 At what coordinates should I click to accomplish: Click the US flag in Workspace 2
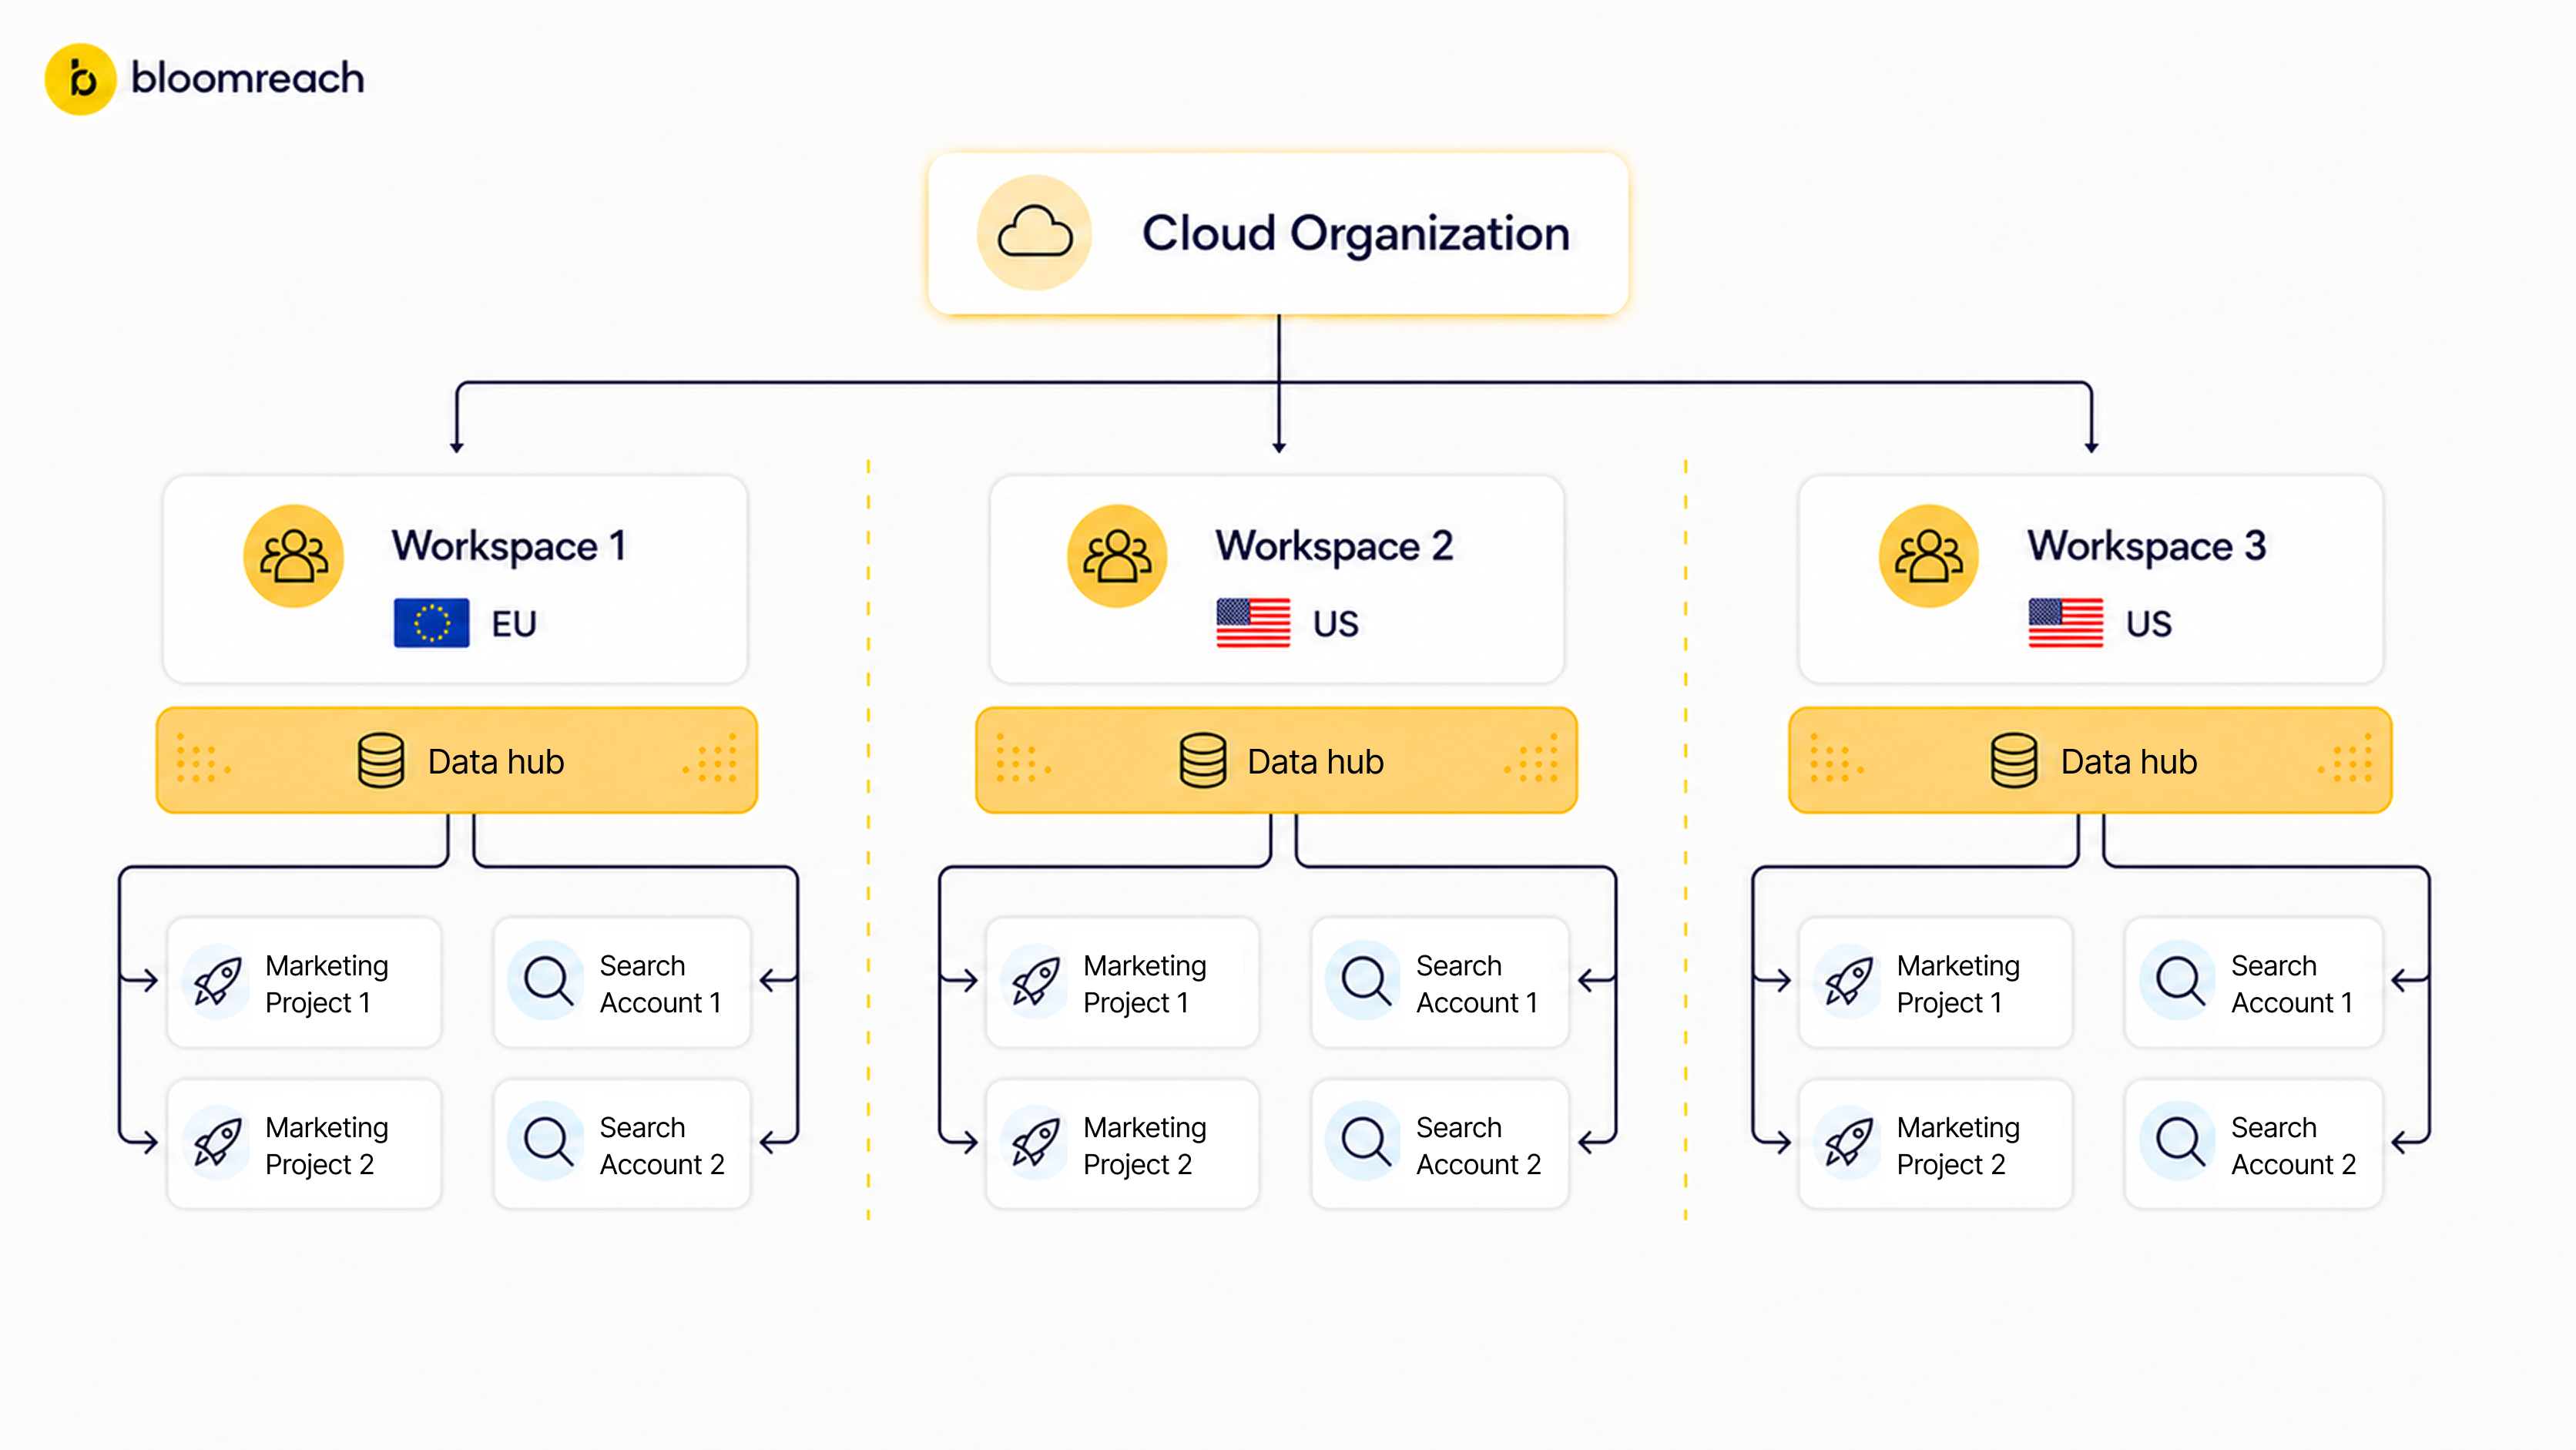tap(1253, 623)
